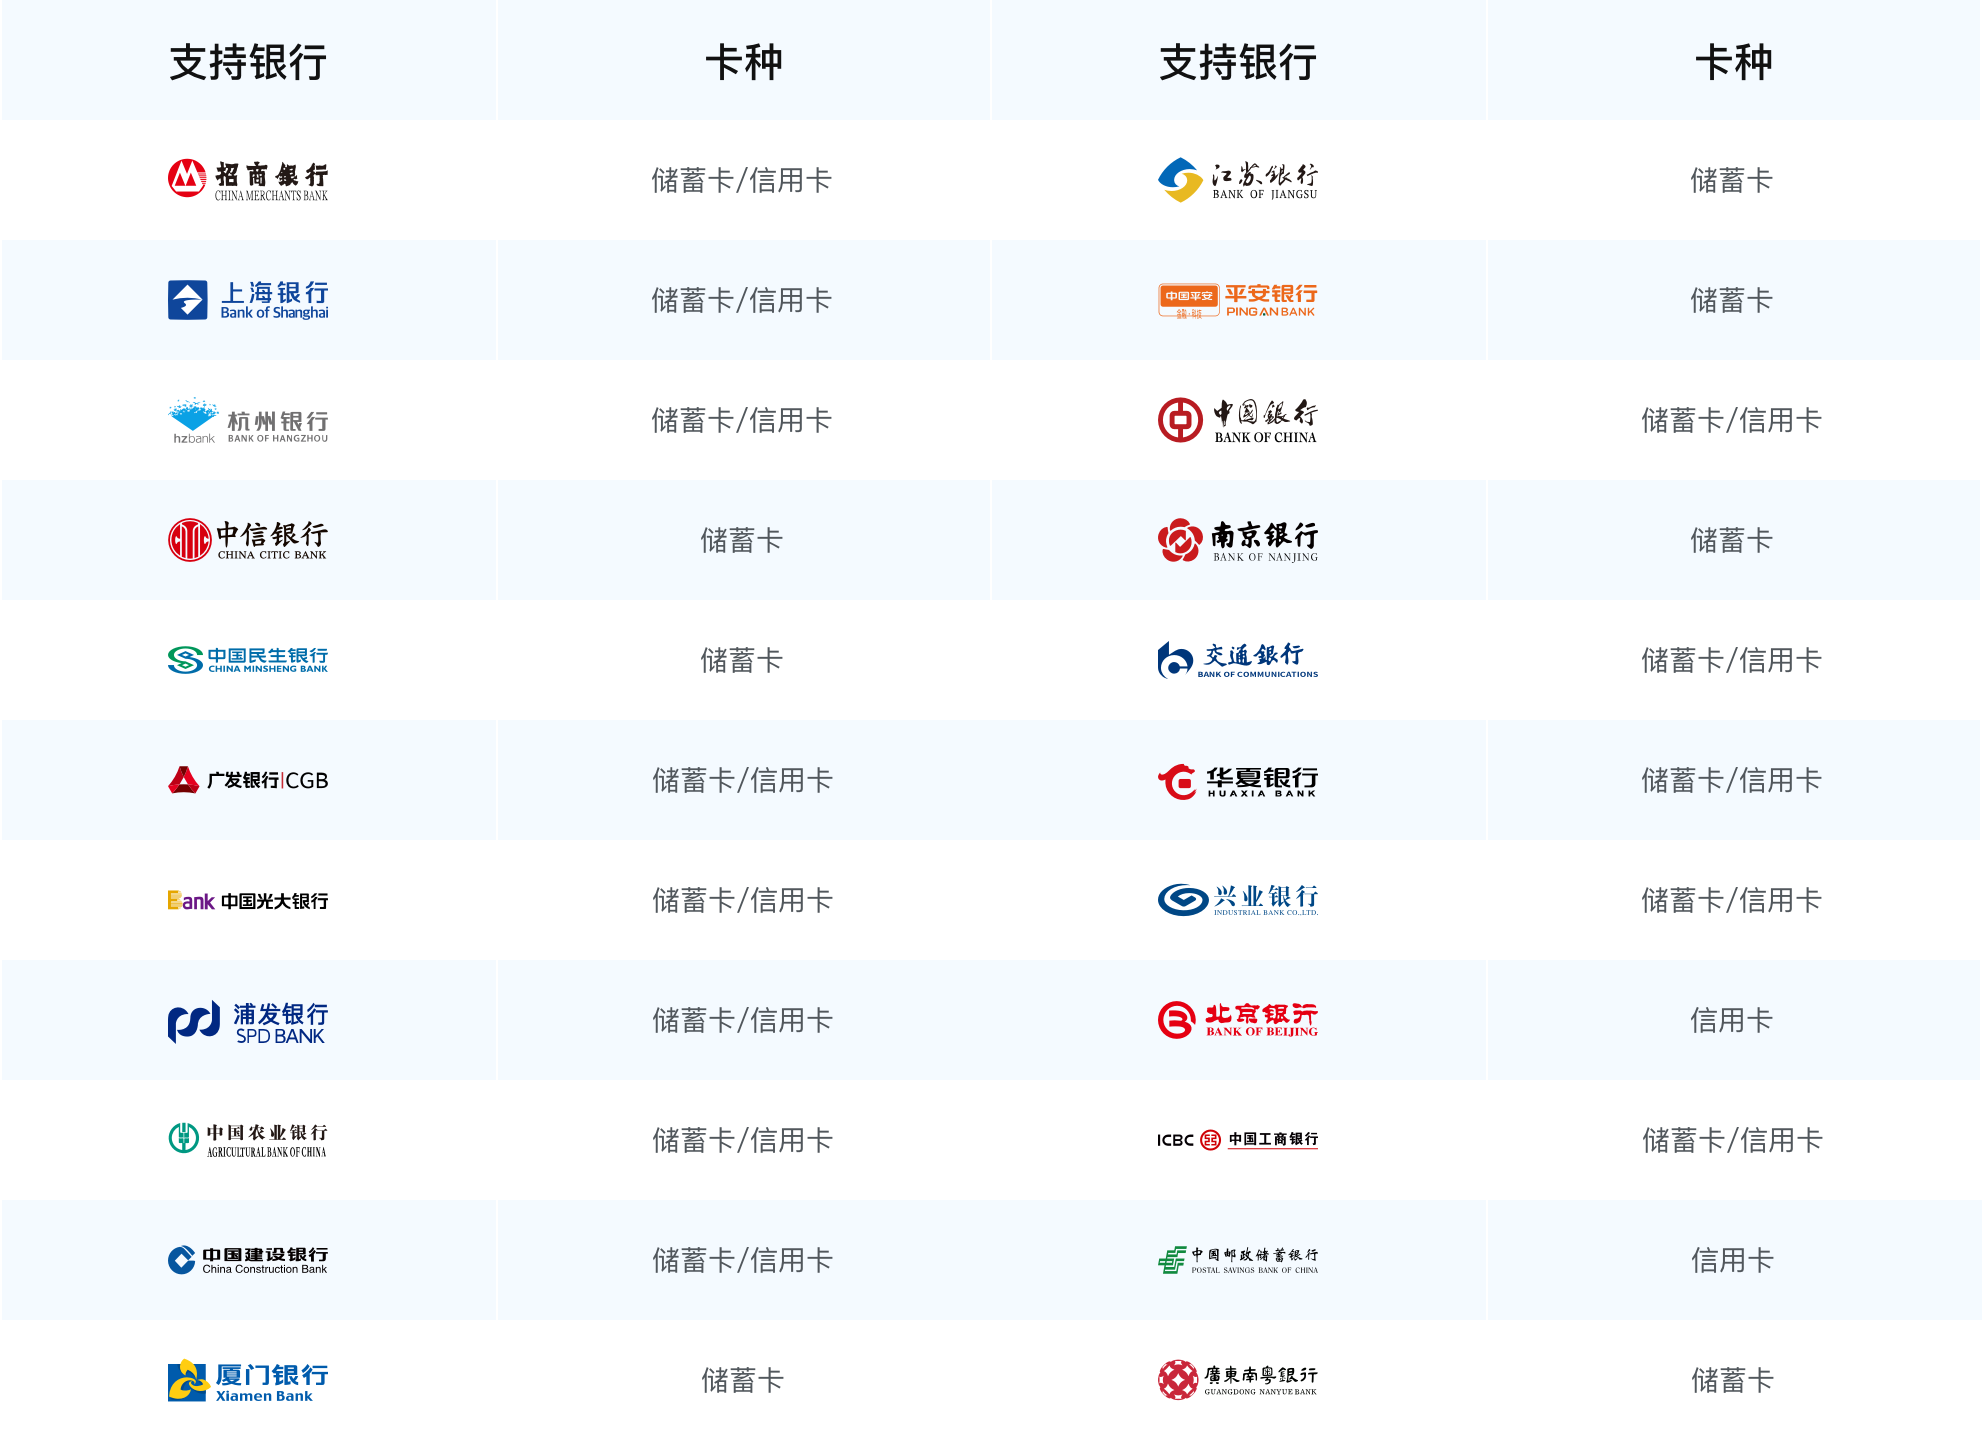This screenshot has width=1982, height=1440.
Task: Click 储蓄卡/信用卡 in the Bank of Shanghai row
Action: [x=742, y=300]
